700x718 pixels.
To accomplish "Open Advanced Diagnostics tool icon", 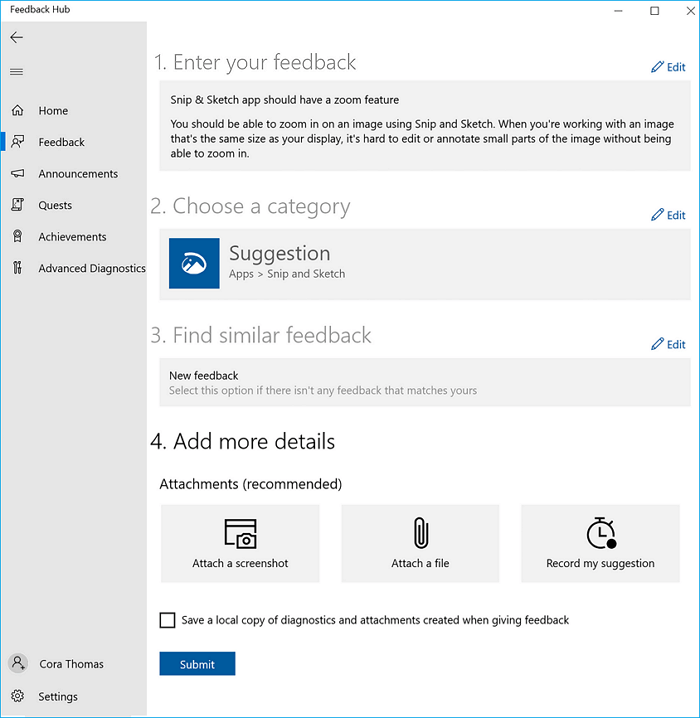I will 17,268.
